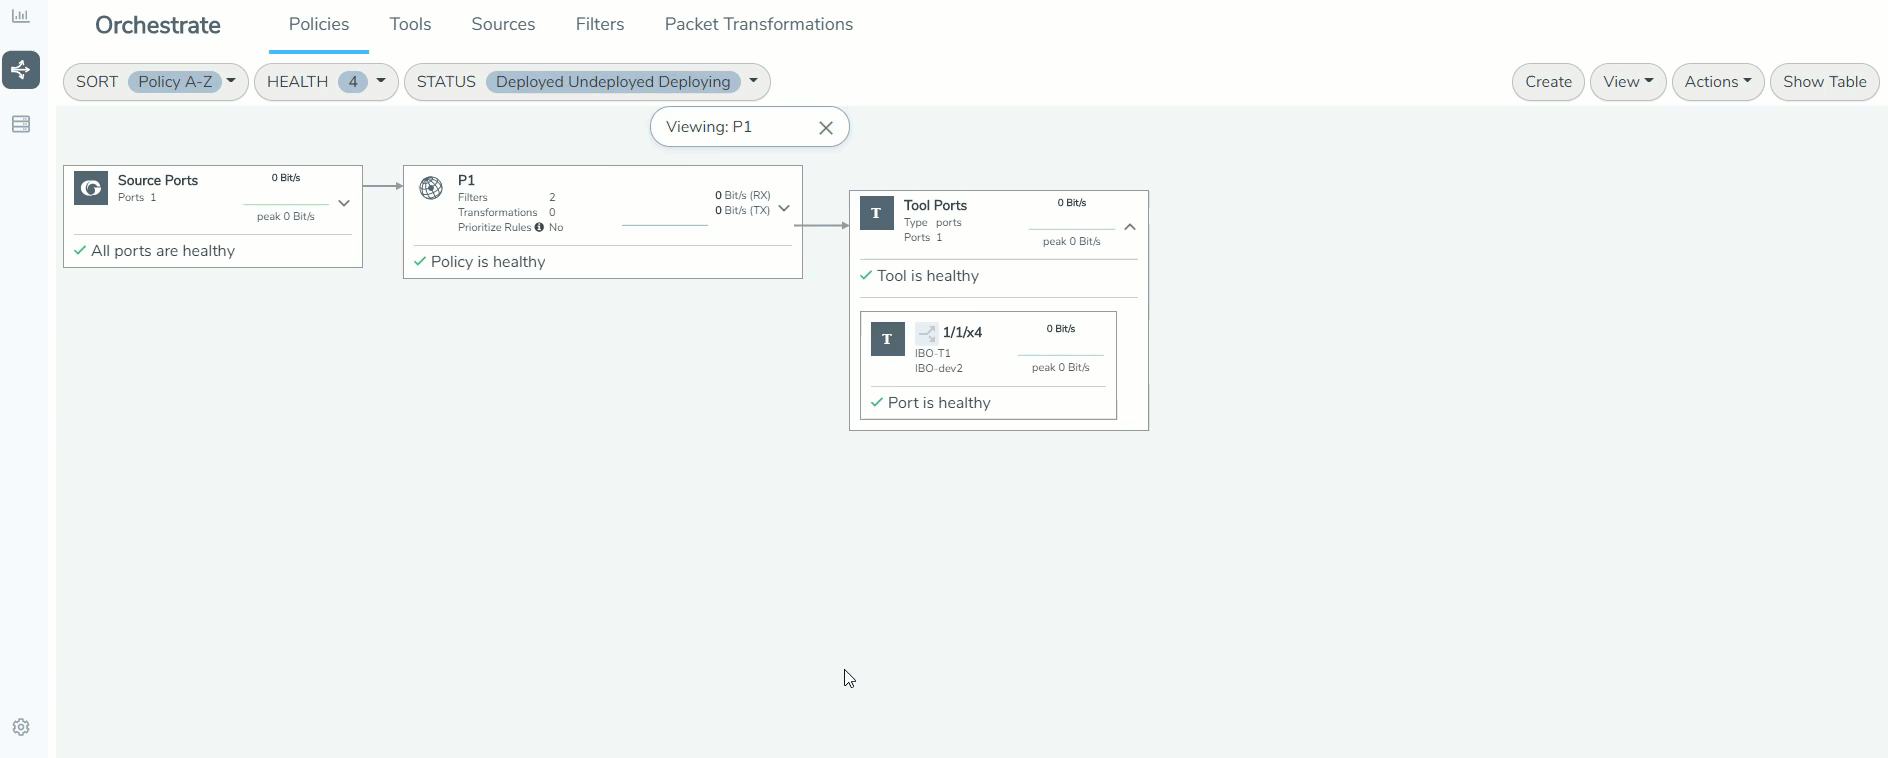The image size is (1888, 758).
Task: Collapse the Tool Ports card
Action: point(1130,227)
